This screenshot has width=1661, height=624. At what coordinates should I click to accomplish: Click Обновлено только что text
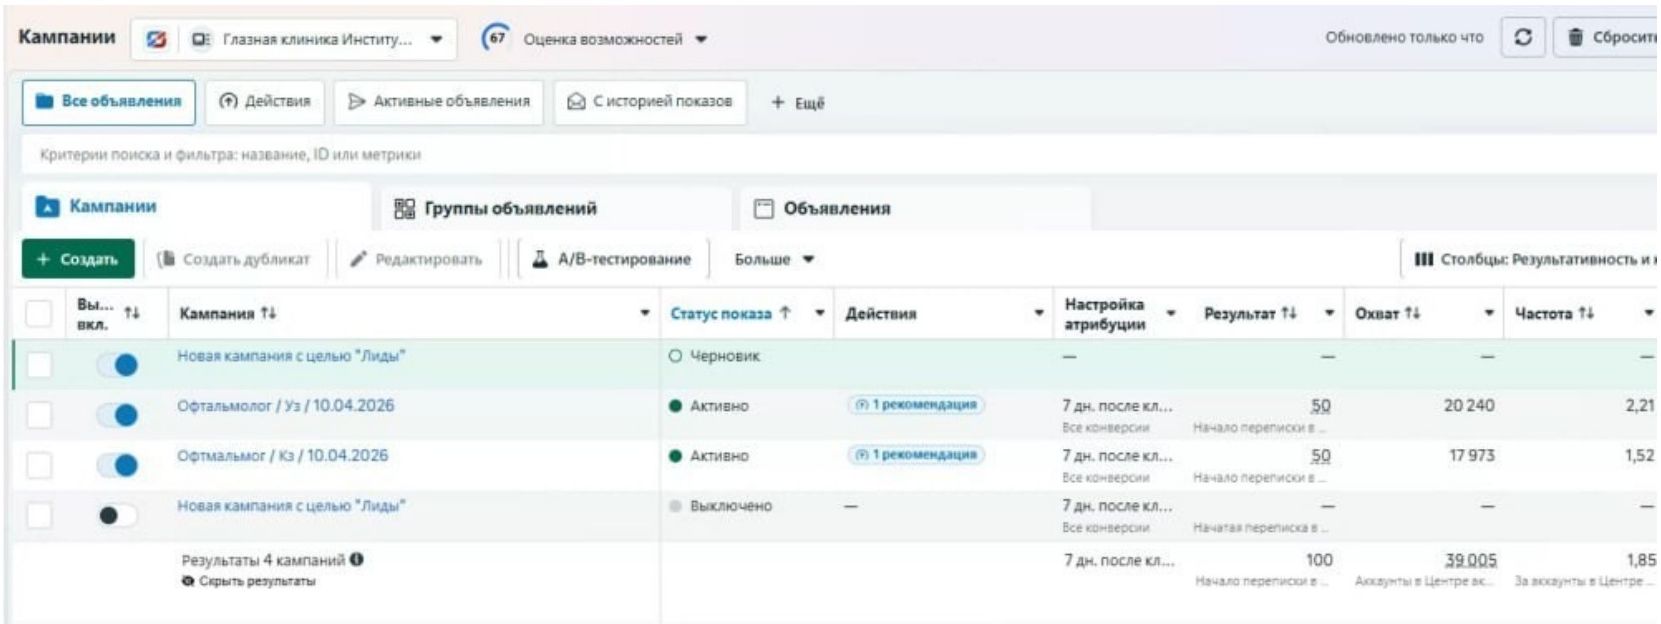1404,38
